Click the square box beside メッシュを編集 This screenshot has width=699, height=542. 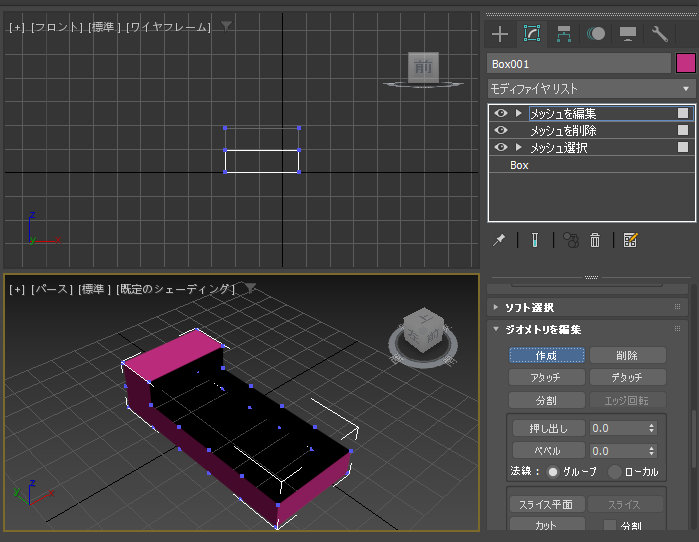click(x=683, y=113)
